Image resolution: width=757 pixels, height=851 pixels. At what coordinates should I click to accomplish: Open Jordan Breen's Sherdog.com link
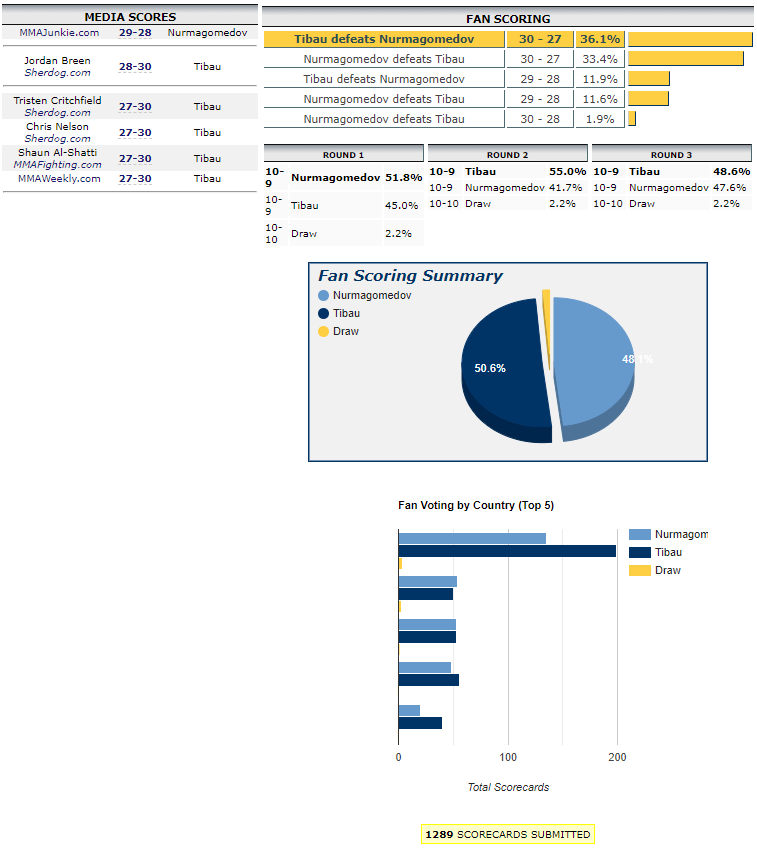tap(58, 73)
